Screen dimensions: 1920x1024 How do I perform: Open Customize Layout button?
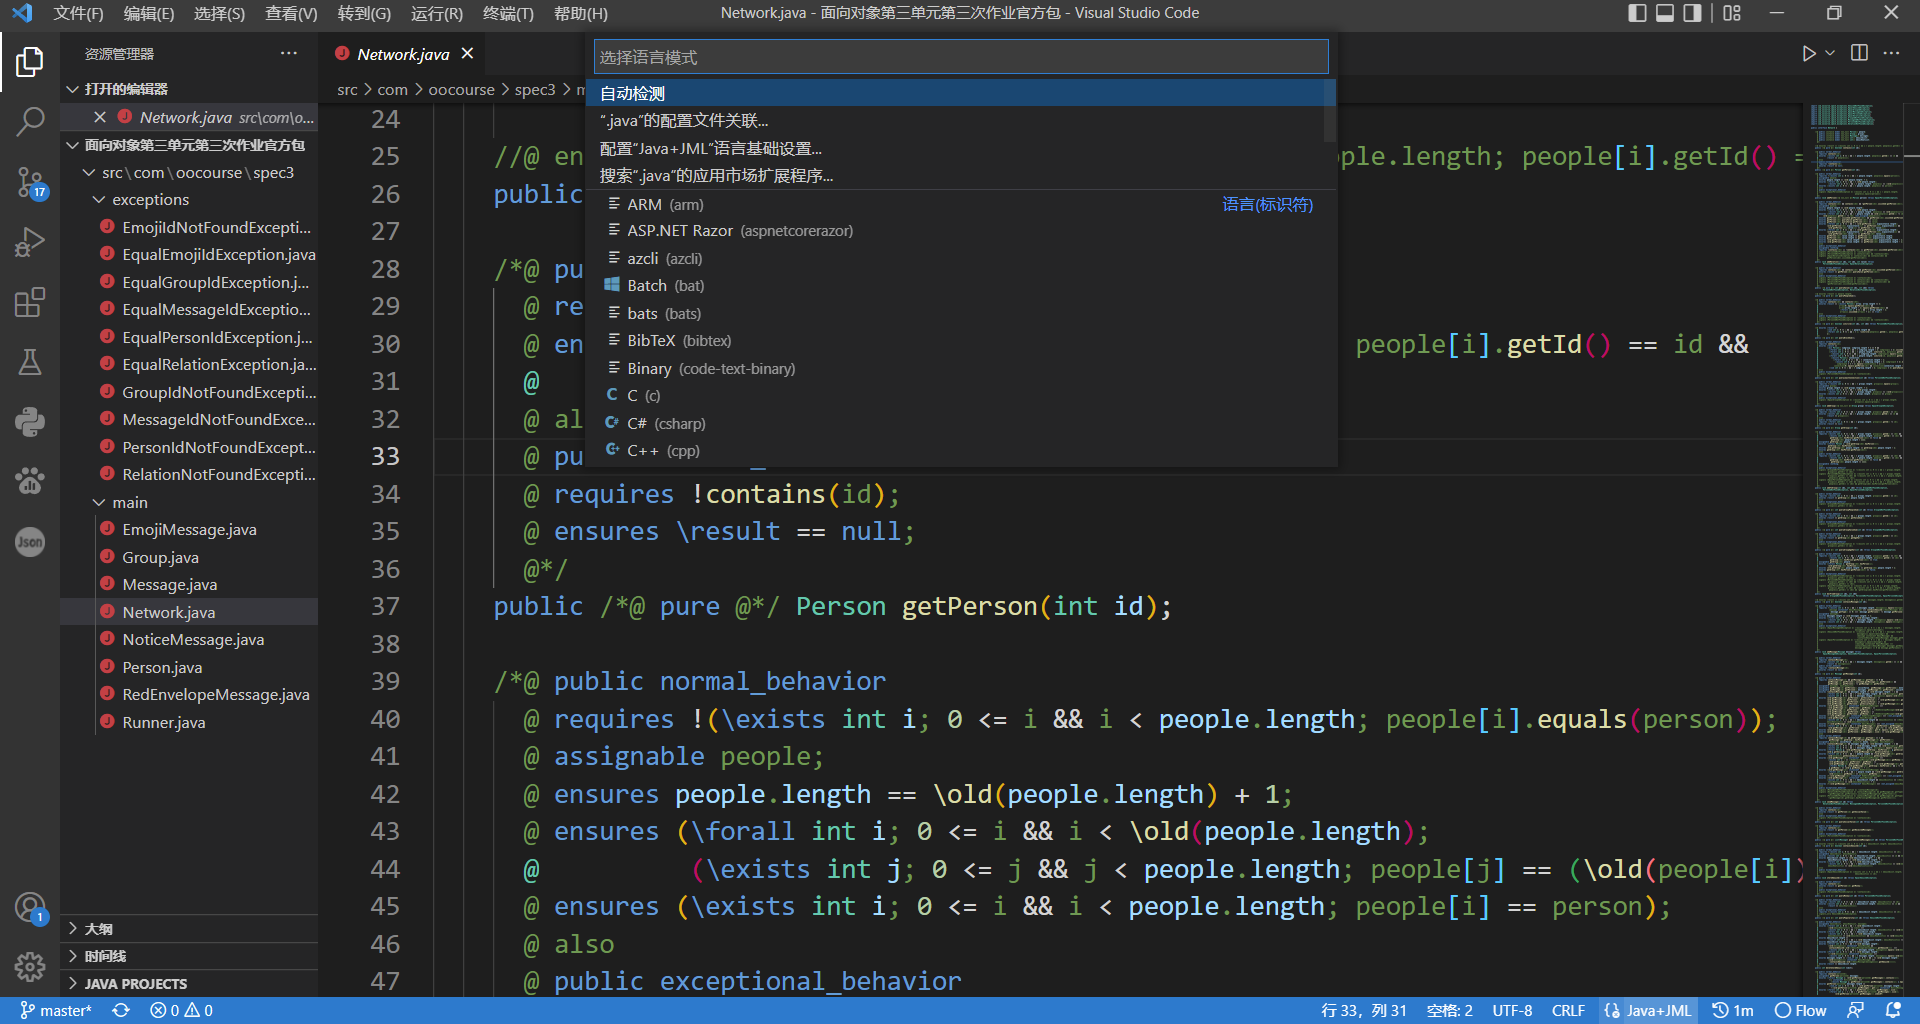[1732, 13]
